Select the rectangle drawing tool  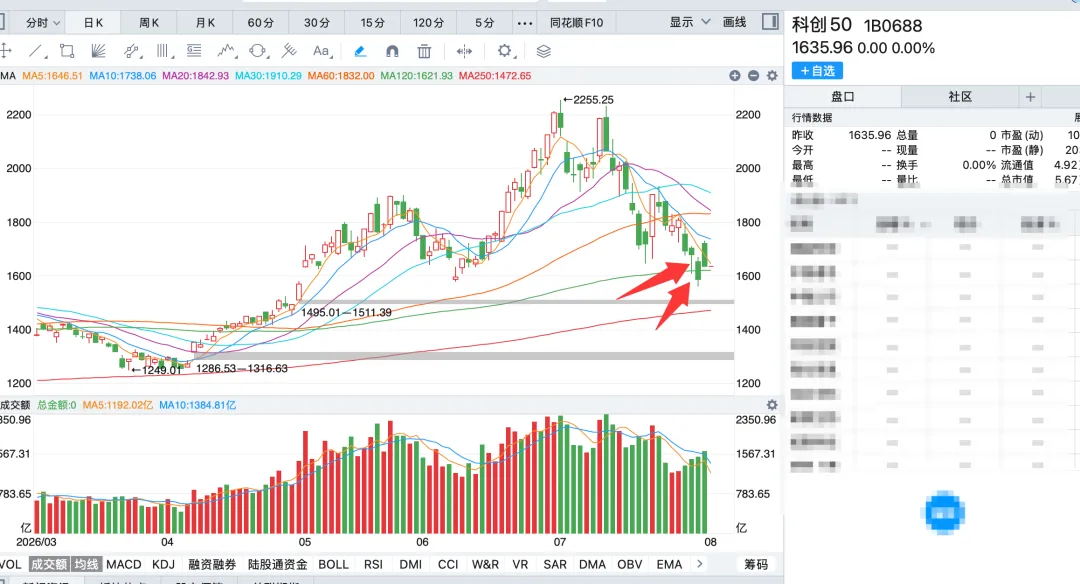(x=68, y=51)
